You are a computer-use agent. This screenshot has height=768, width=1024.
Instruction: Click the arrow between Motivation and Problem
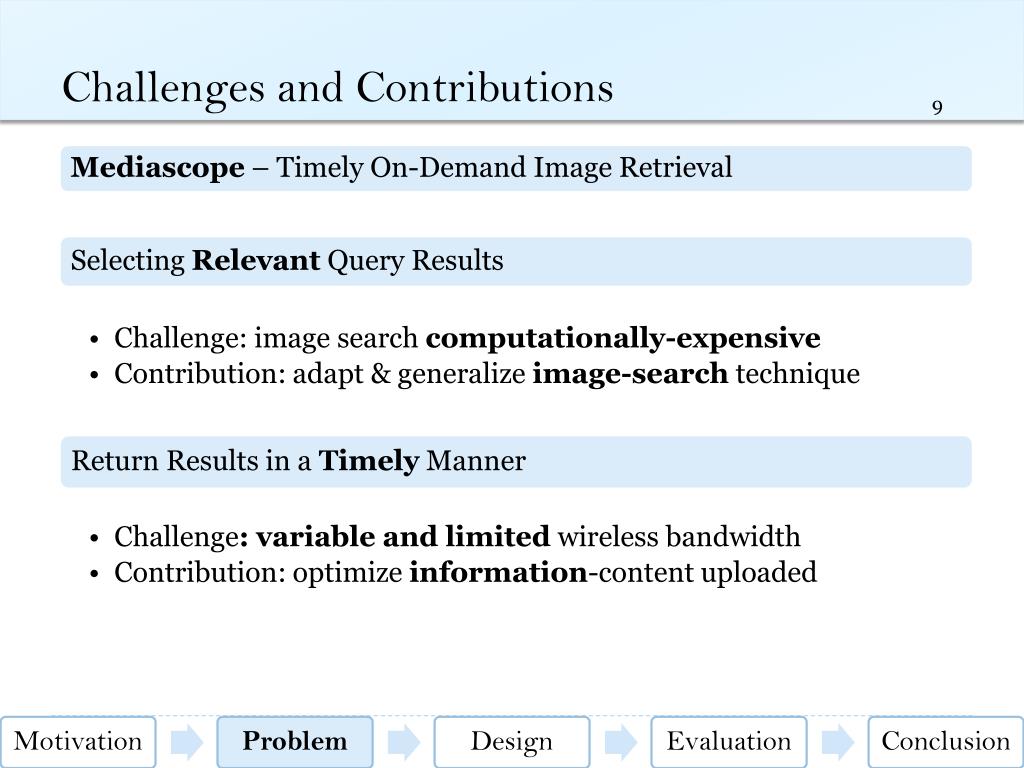(187, 743)
